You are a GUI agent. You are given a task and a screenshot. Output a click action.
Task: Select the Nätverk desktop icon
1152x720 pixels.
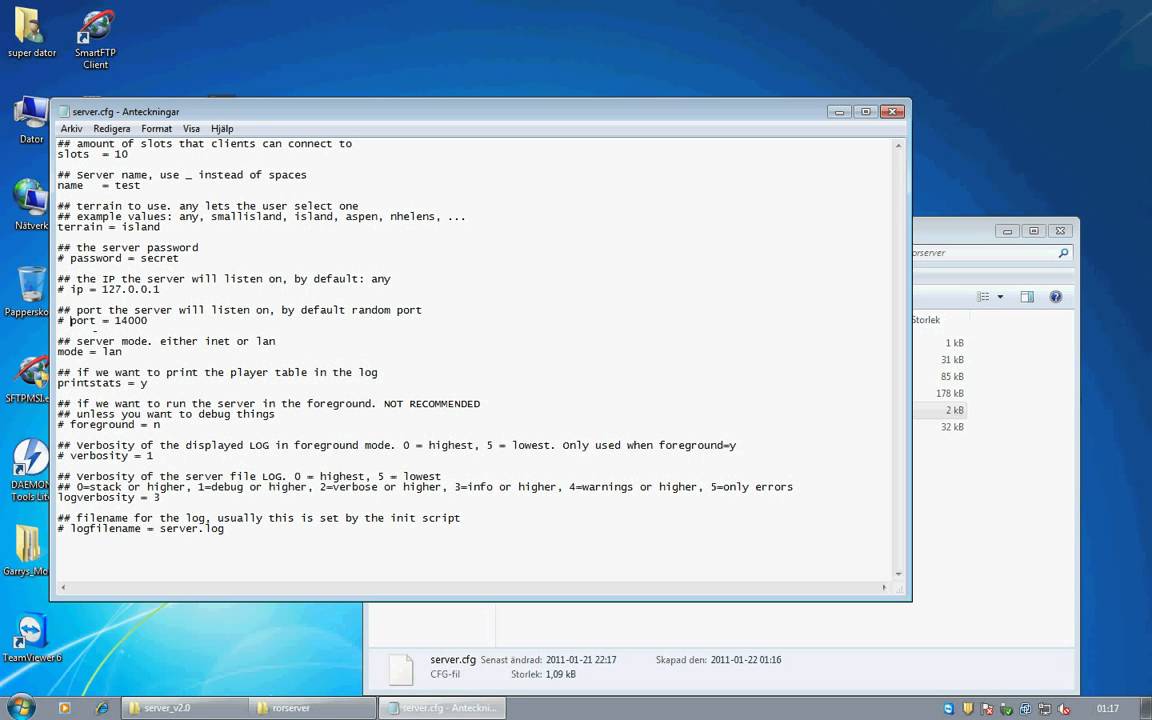[x=31, y=204]
